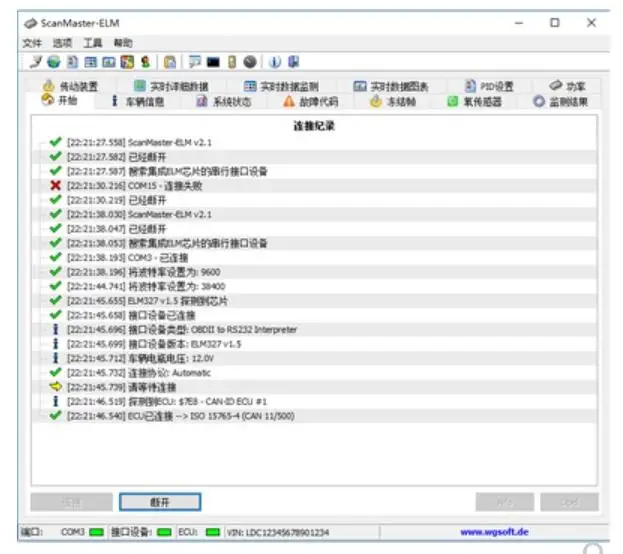Open the 氧传感器 tab
Image resolution: width=623 pixels, height=554 pixels.
[x=475, y=101]
